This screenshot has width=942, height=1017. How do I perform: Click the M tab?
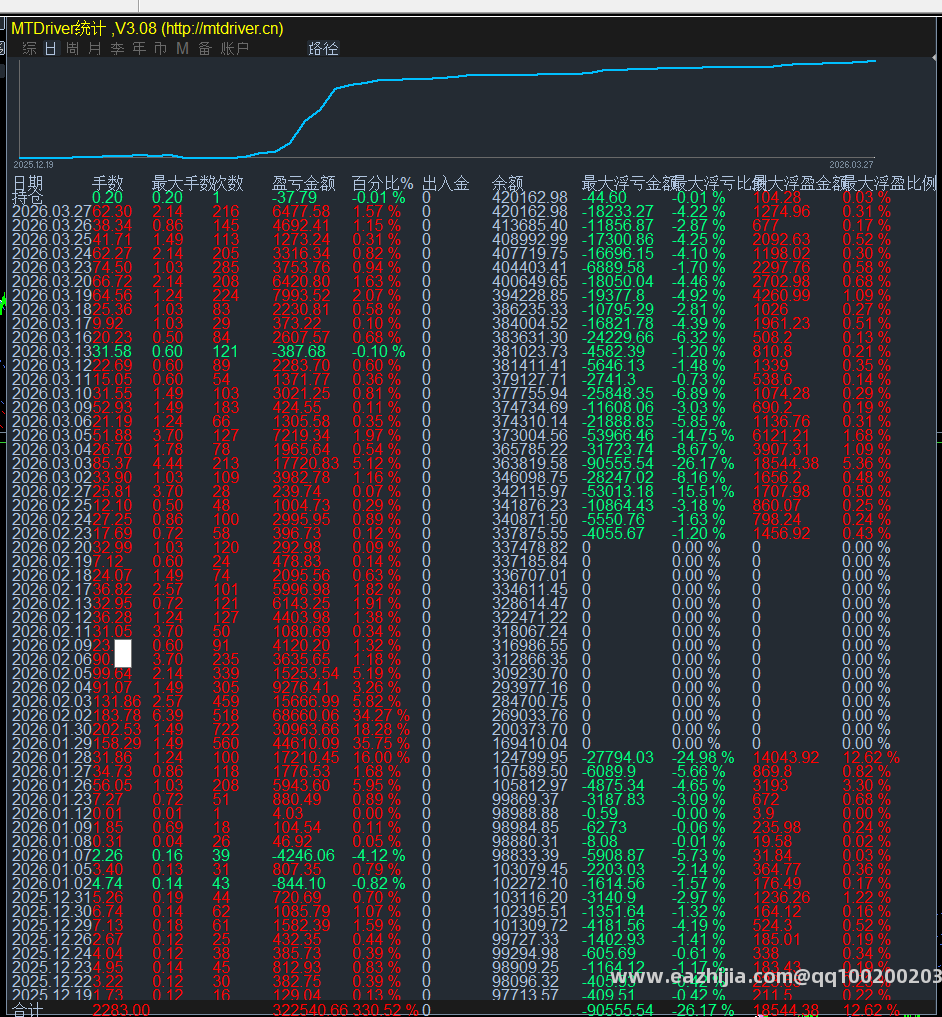[x=182, y=49]
